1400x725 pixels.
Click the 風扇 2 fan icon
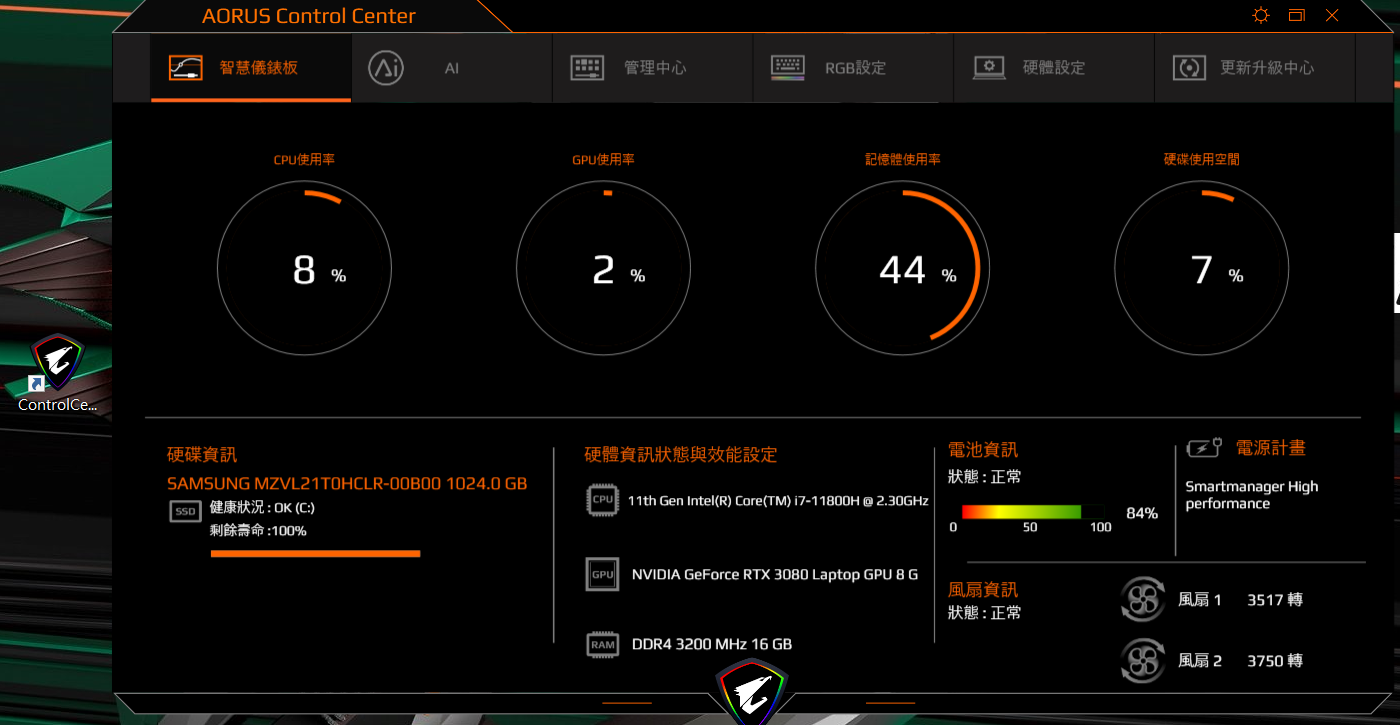tap(1141, 660)
